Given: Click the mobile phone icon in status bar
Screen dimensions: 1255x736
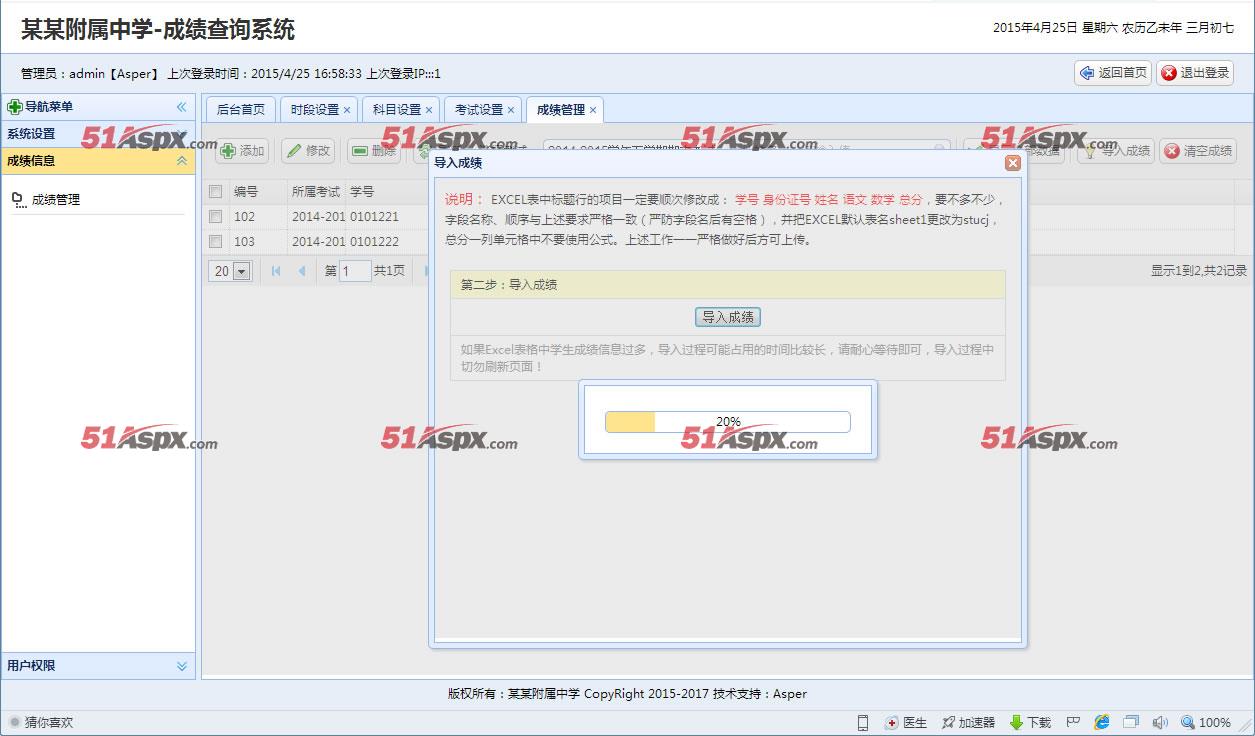Looking at the screenshot, I should 863,722.
